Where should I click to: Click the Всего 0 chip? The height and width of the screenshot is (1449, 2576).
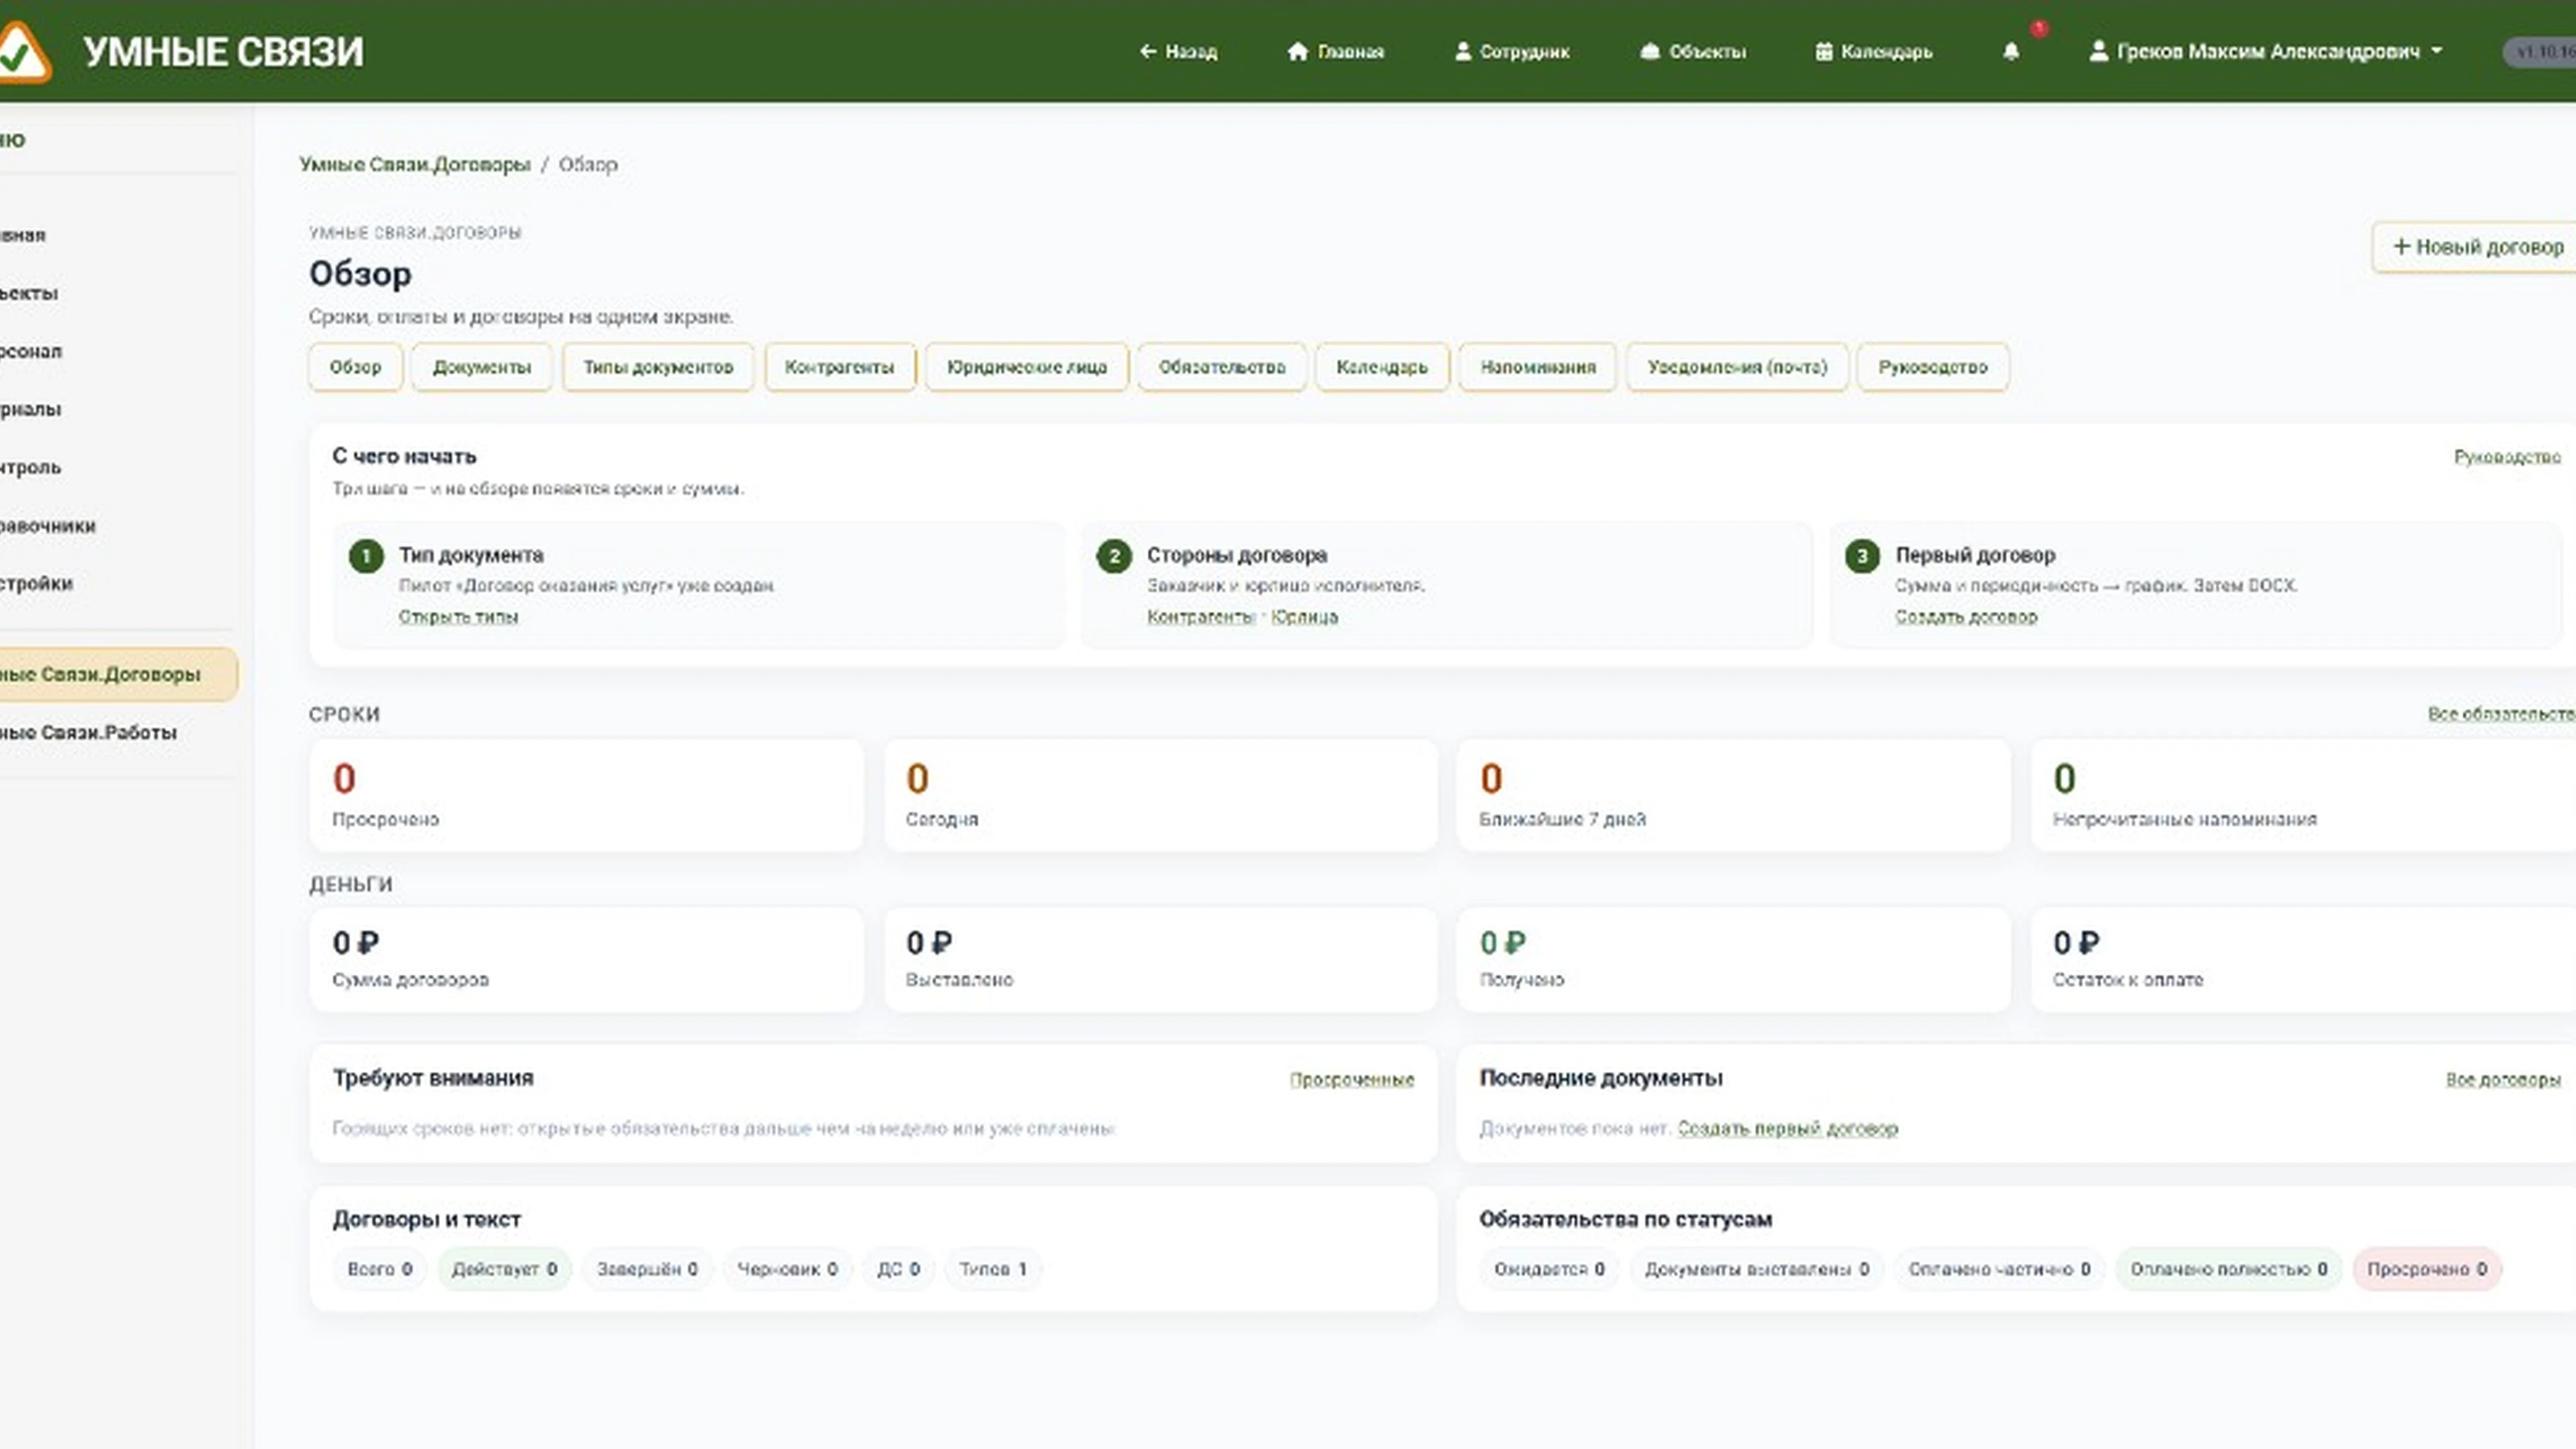coord(380,1269)
